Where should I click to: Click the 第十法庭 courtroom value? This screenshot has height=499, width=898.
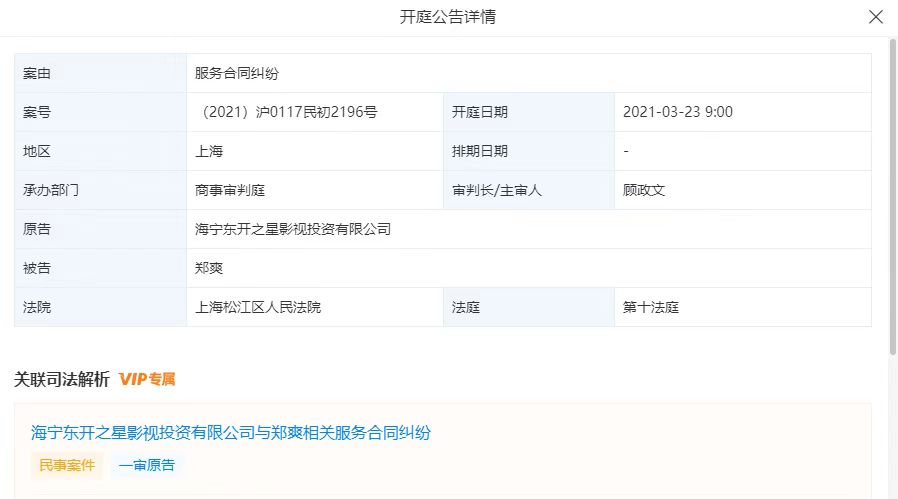[651, 307]
